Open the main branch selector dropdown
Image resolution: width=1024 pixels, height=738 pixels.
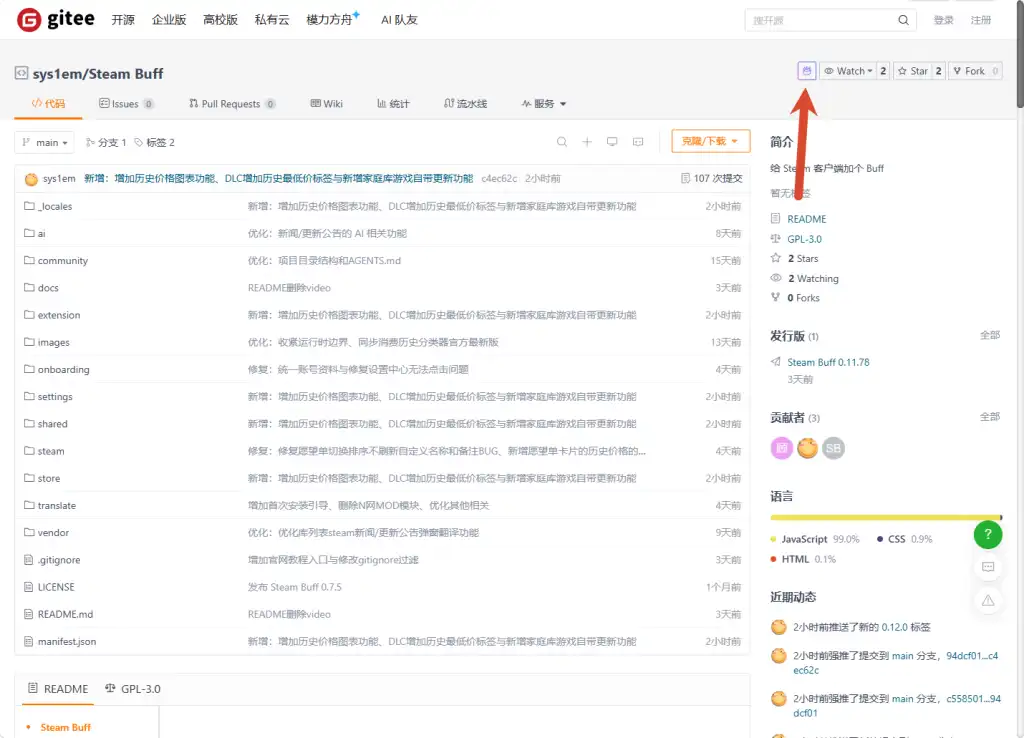point(44,142)
